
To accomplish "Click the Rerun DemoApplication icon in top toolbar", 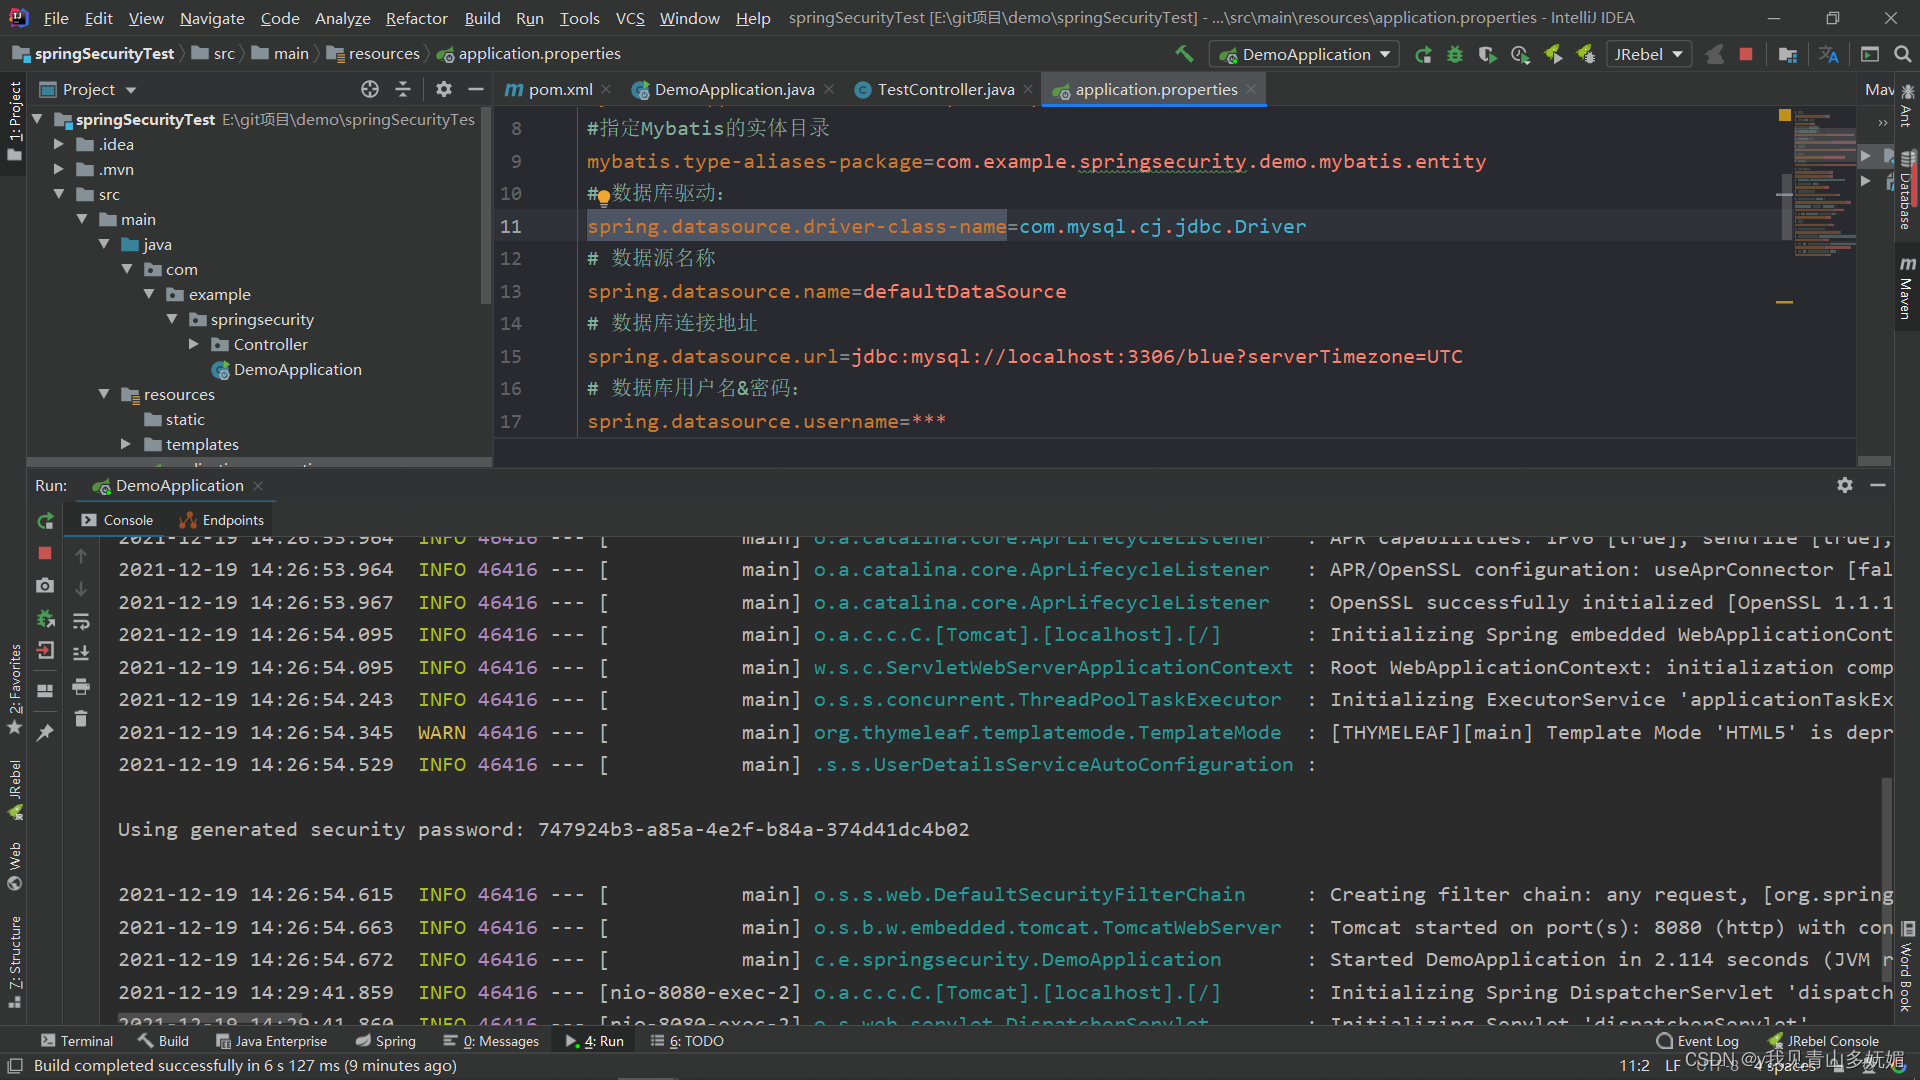I will point(1423,55).
